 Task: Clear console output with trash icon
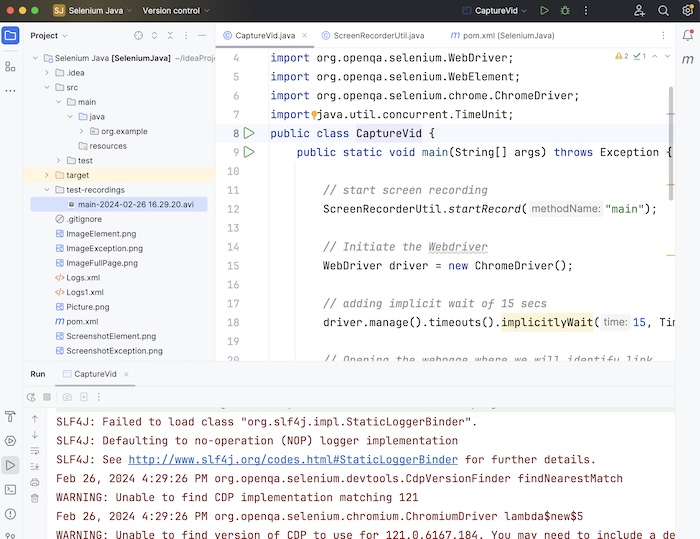click(x=35, y=499)
